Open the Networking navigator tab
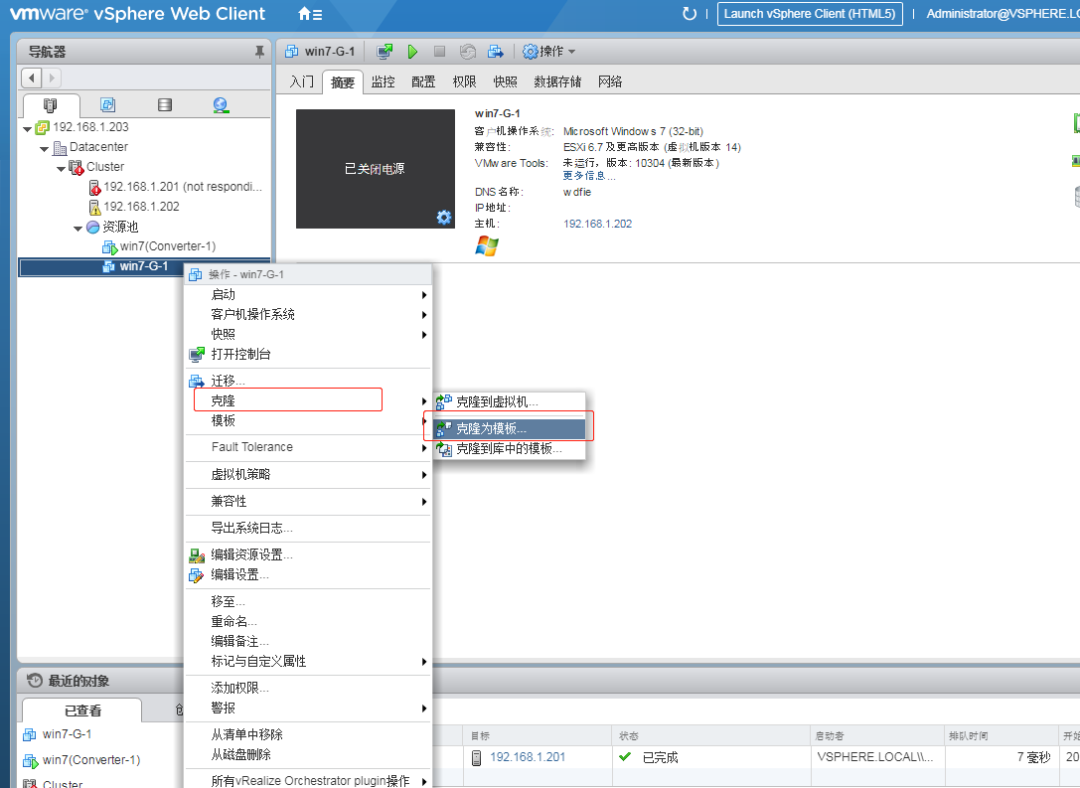This screenshot has width=1080, height=788. (220, 105)
